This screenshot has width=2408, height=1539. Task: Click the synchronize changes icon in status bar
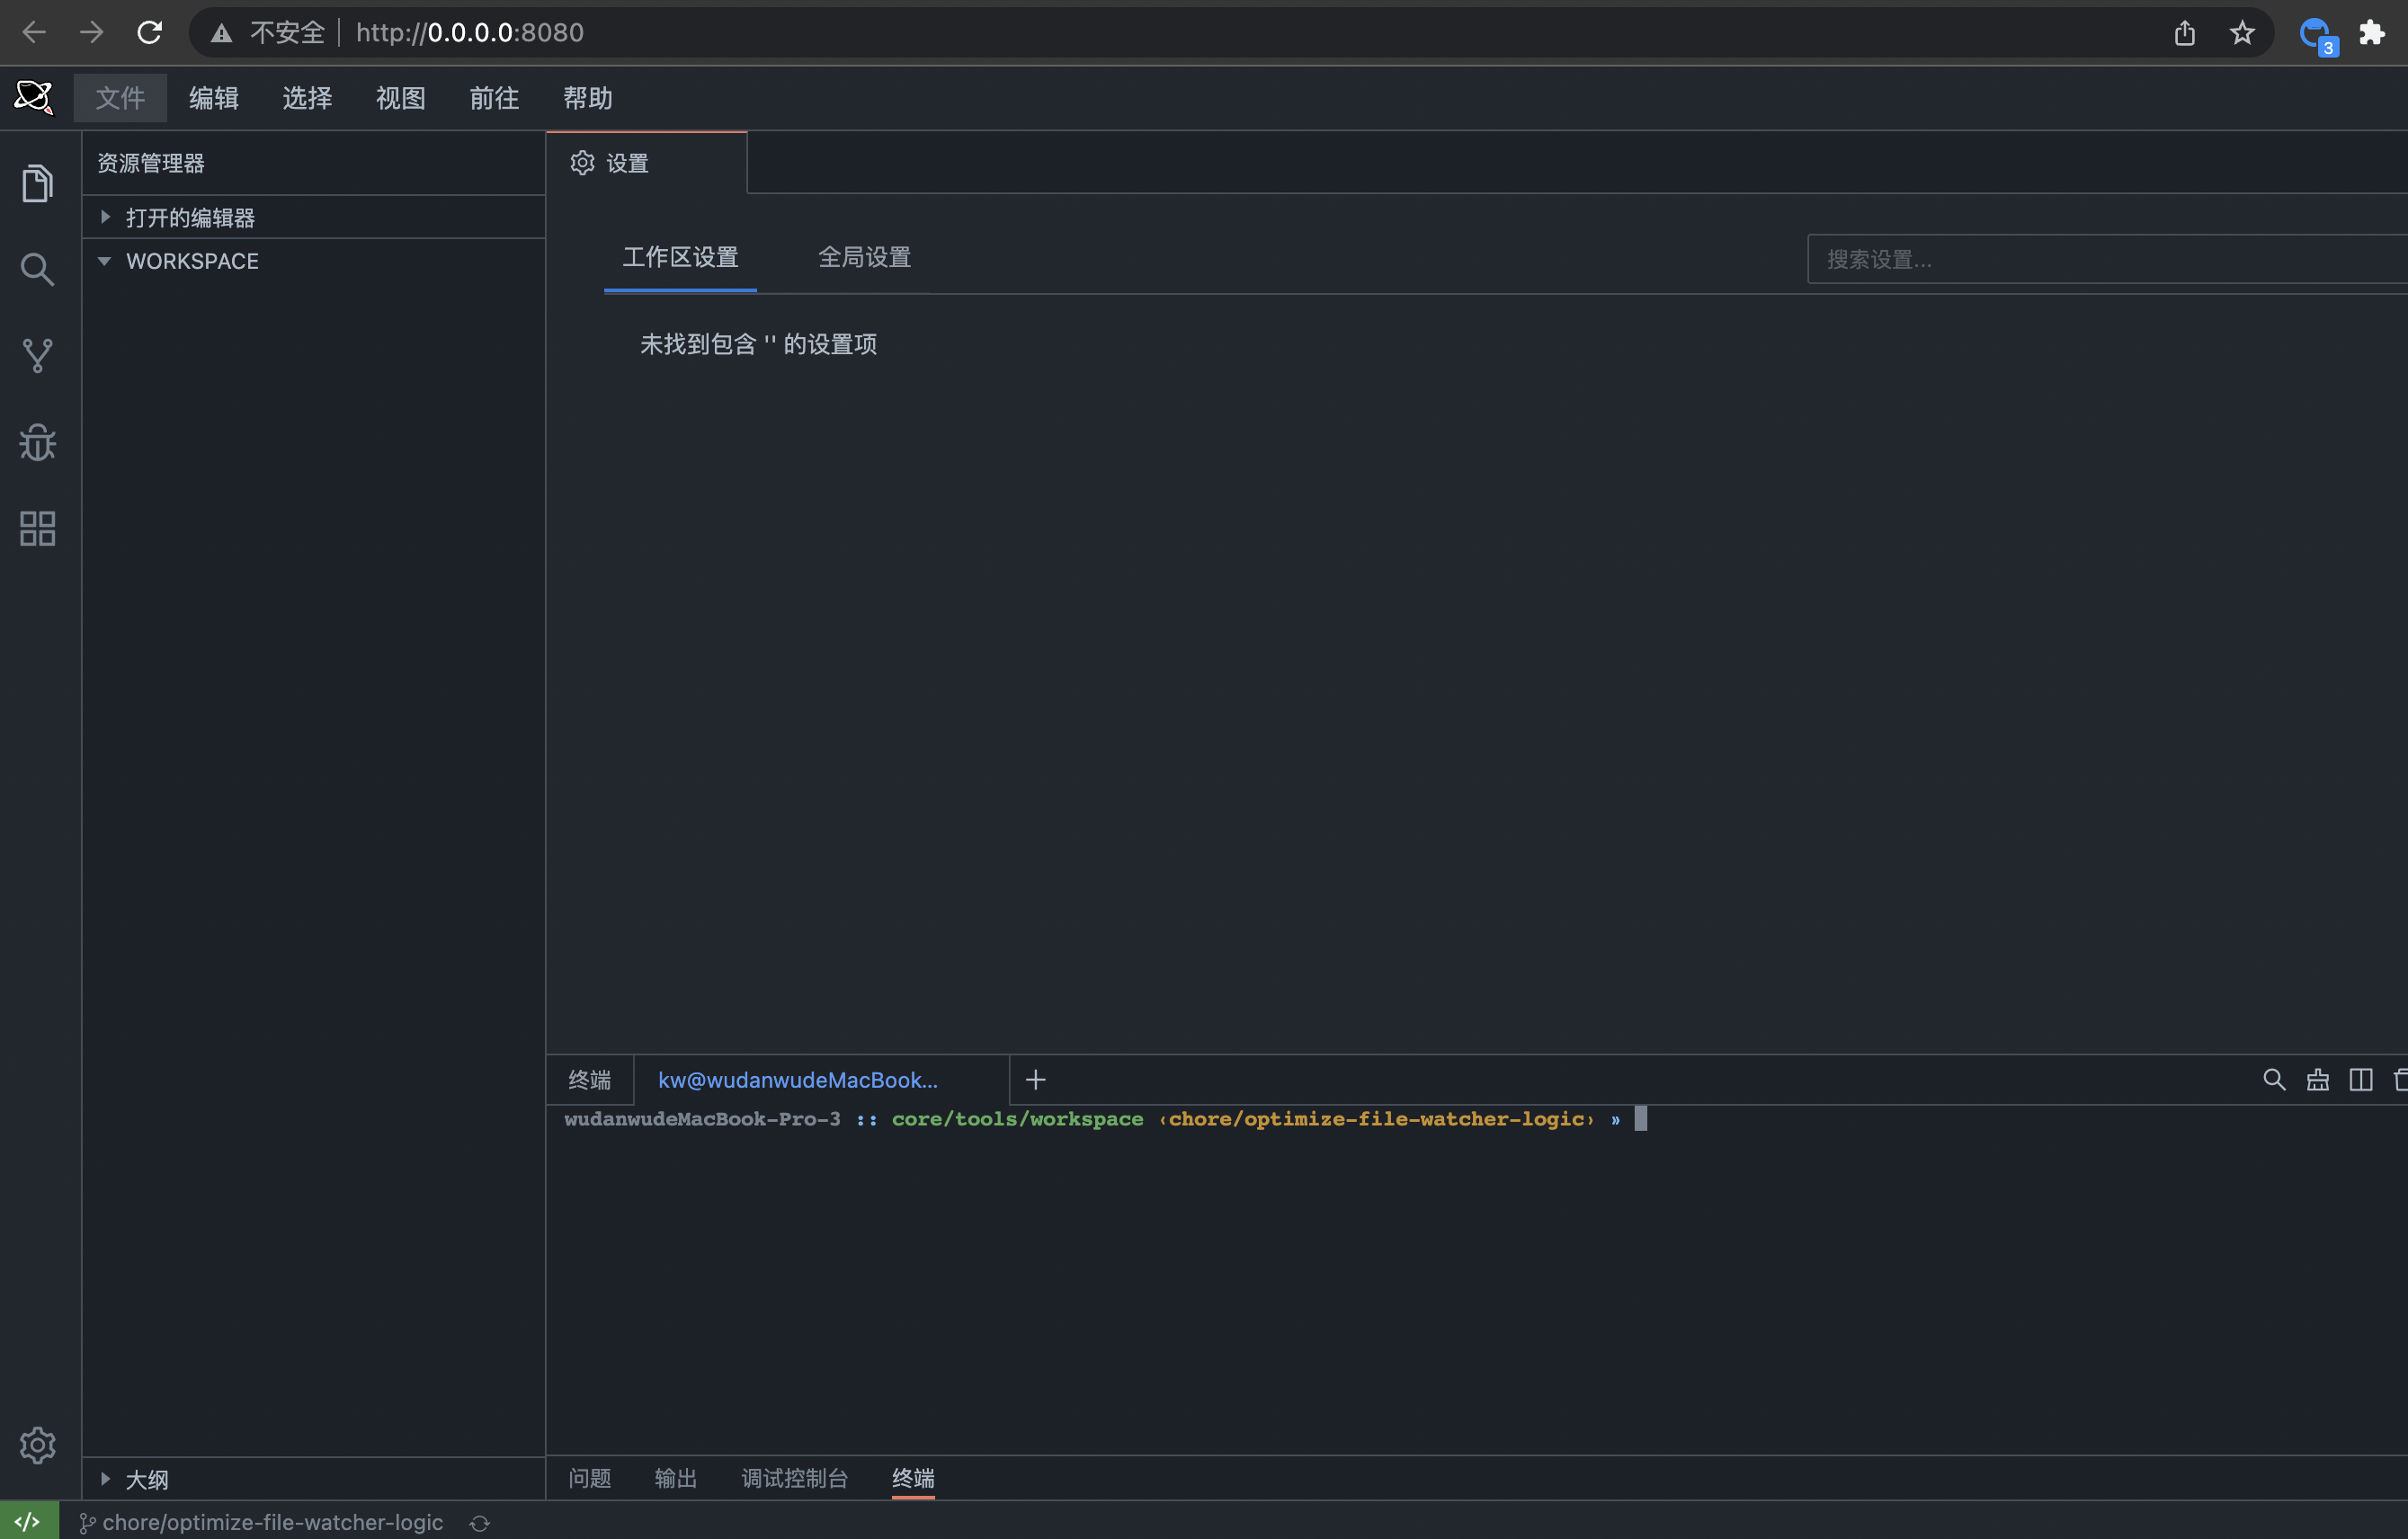point(479,1523)
